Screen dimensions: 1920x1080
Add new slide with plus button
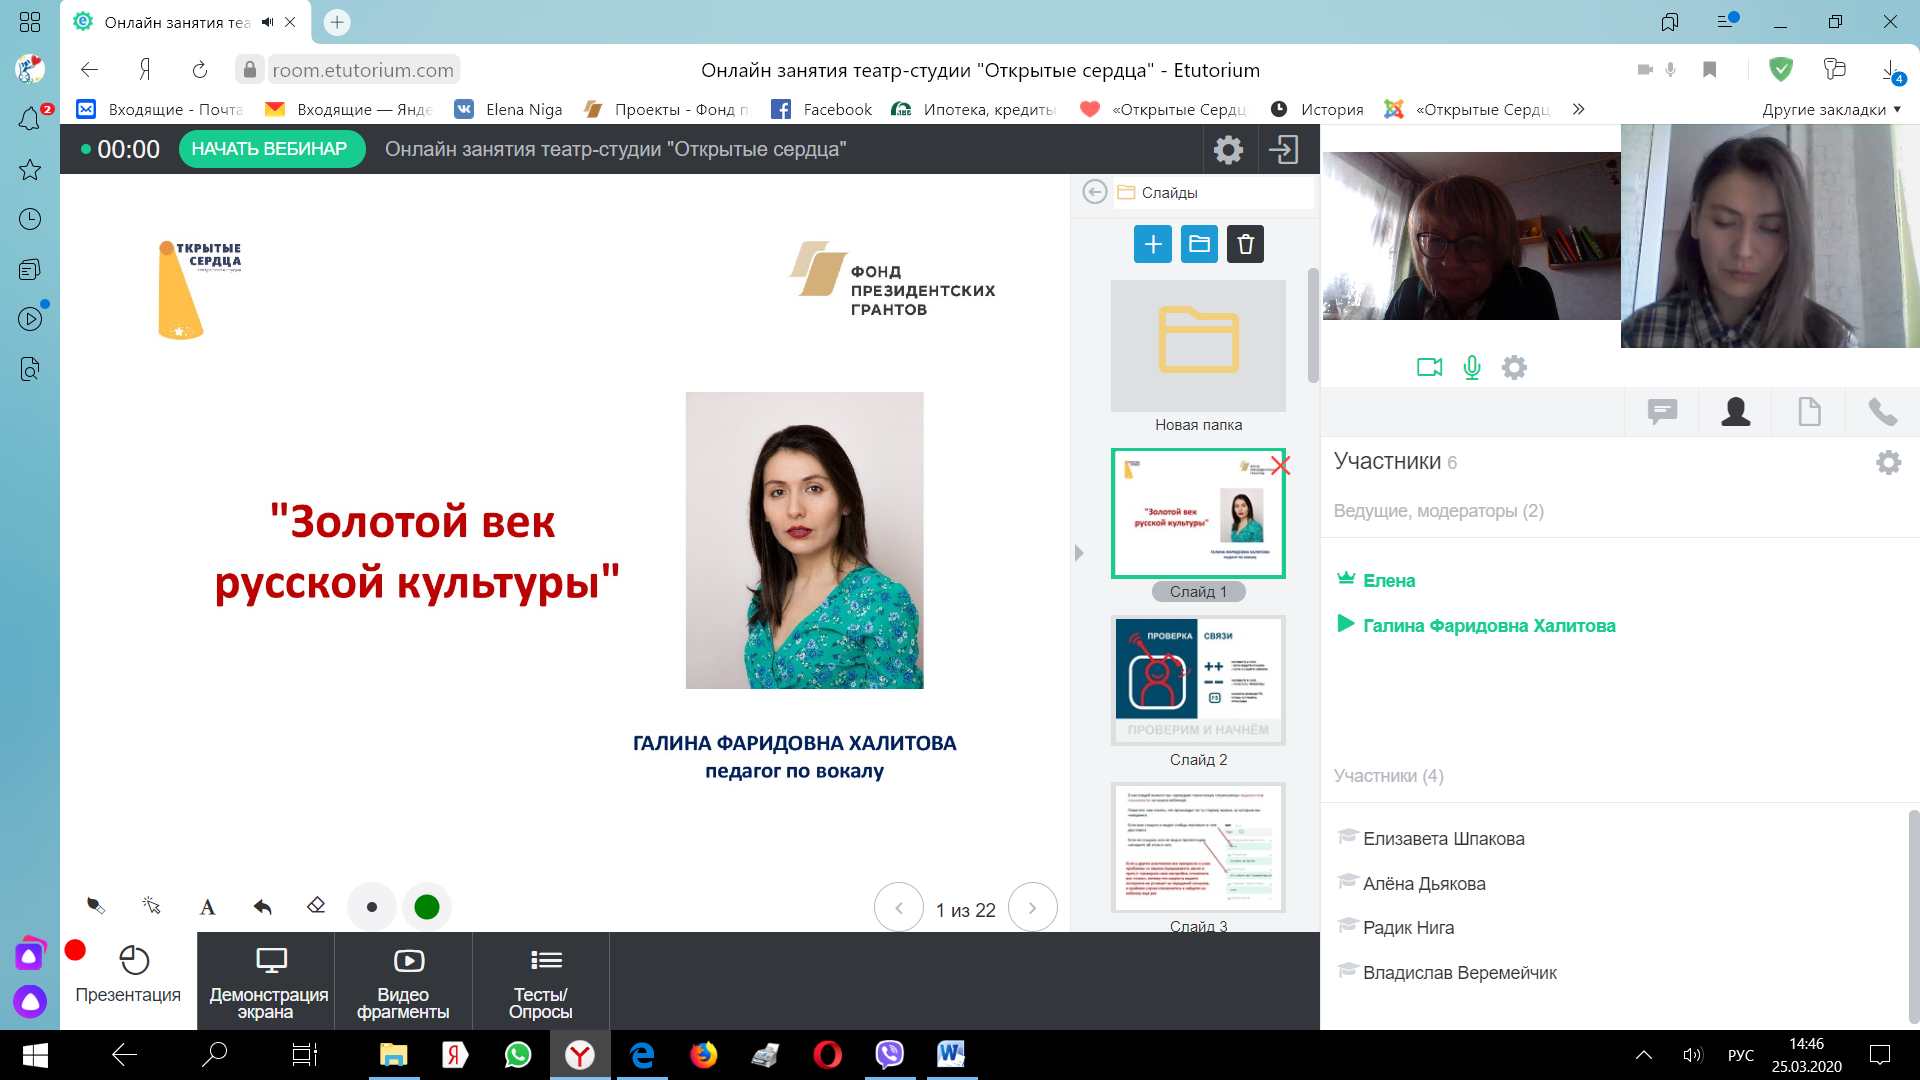pyautogui.click(x=1152, y=244)
